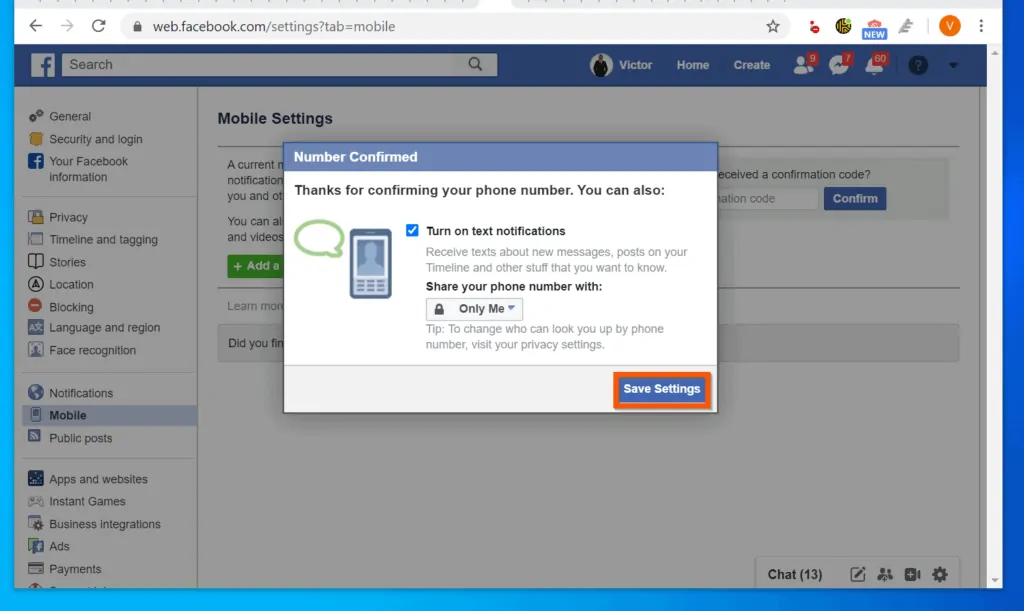Click the green globe extension icon
The height and width of the screenshot is (611, 1024).
coord(843,26)
